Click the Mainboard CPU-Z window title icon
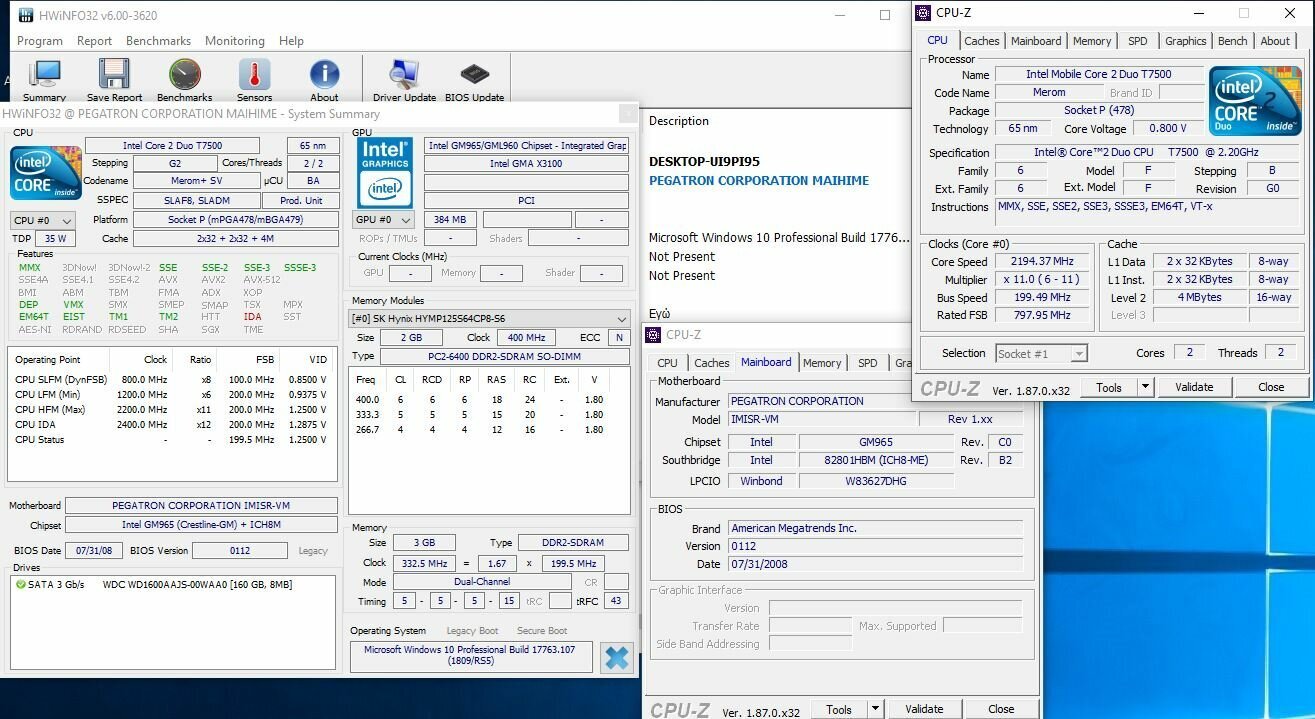Image resolution: width=1315 pixels, height=719 pixels. [654, 335]
